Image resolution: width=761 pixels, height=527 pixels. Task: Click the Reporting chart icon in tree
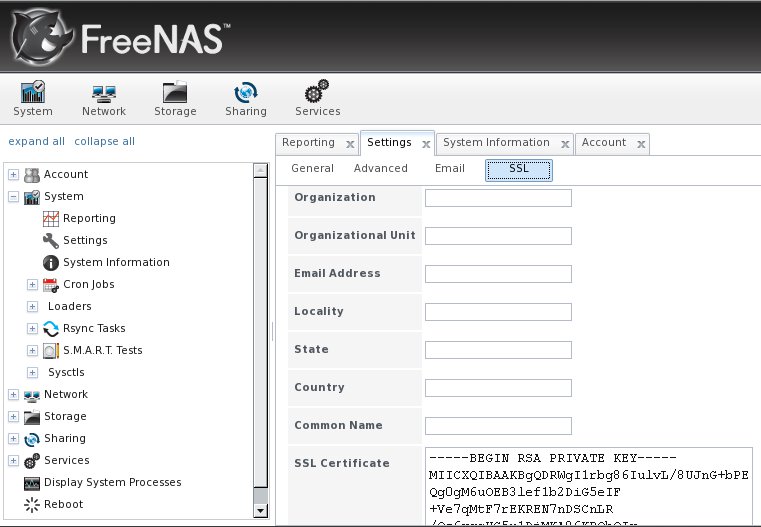tap(51, 218)
